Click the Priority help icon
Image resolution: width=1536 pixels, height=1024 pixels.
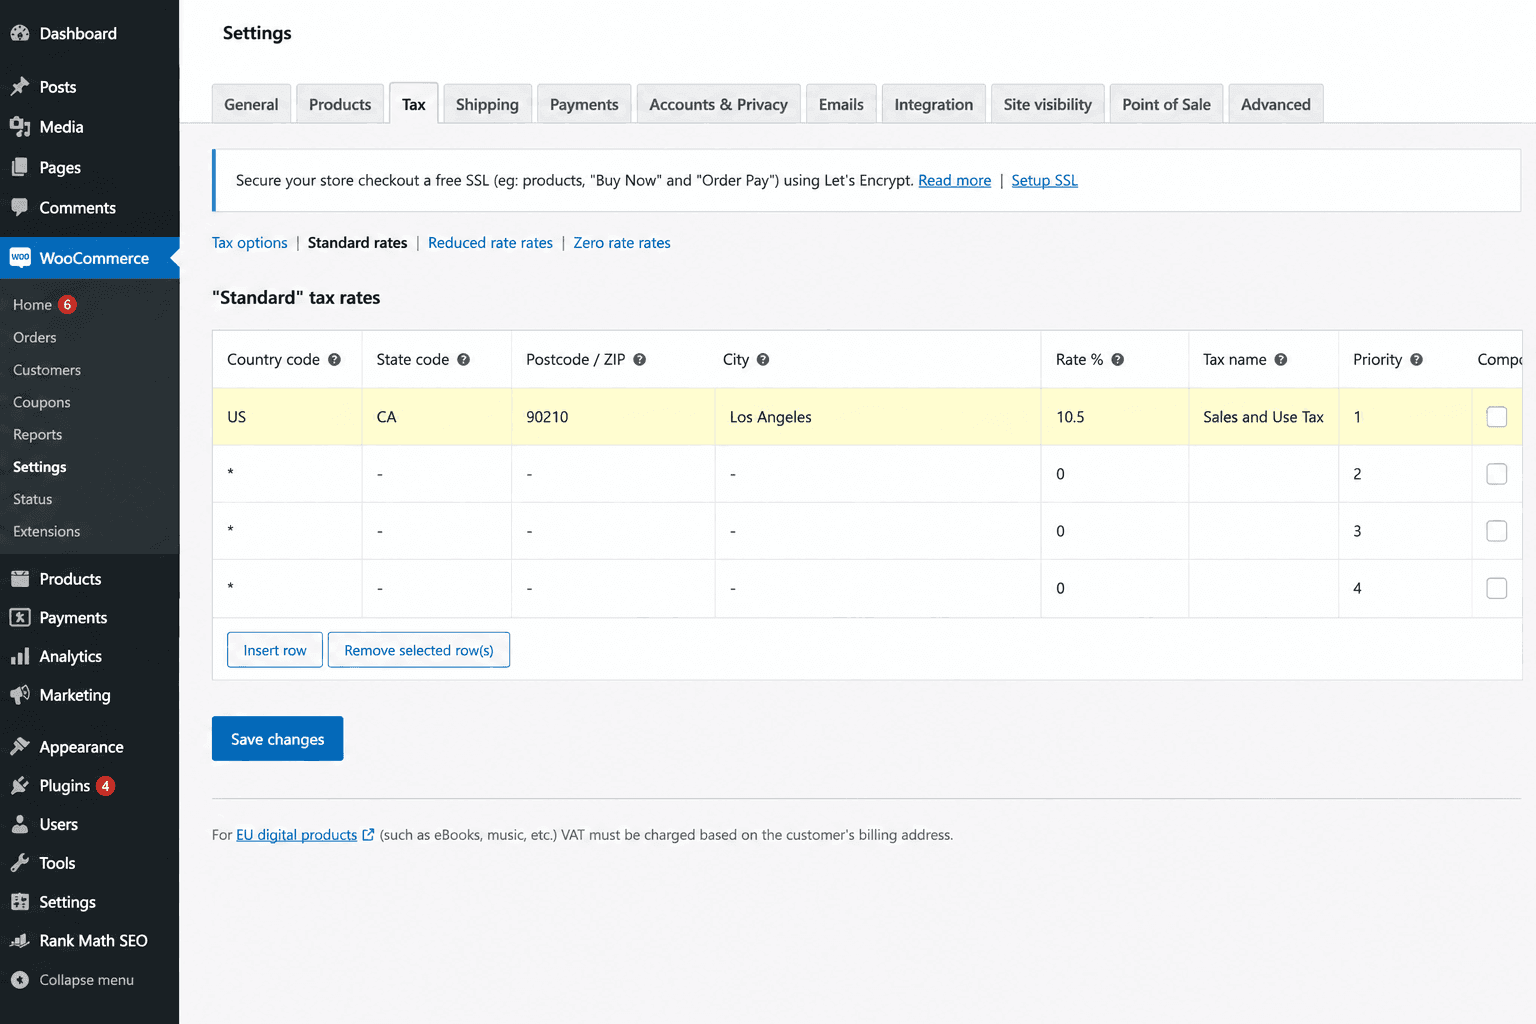[1416, 359]
